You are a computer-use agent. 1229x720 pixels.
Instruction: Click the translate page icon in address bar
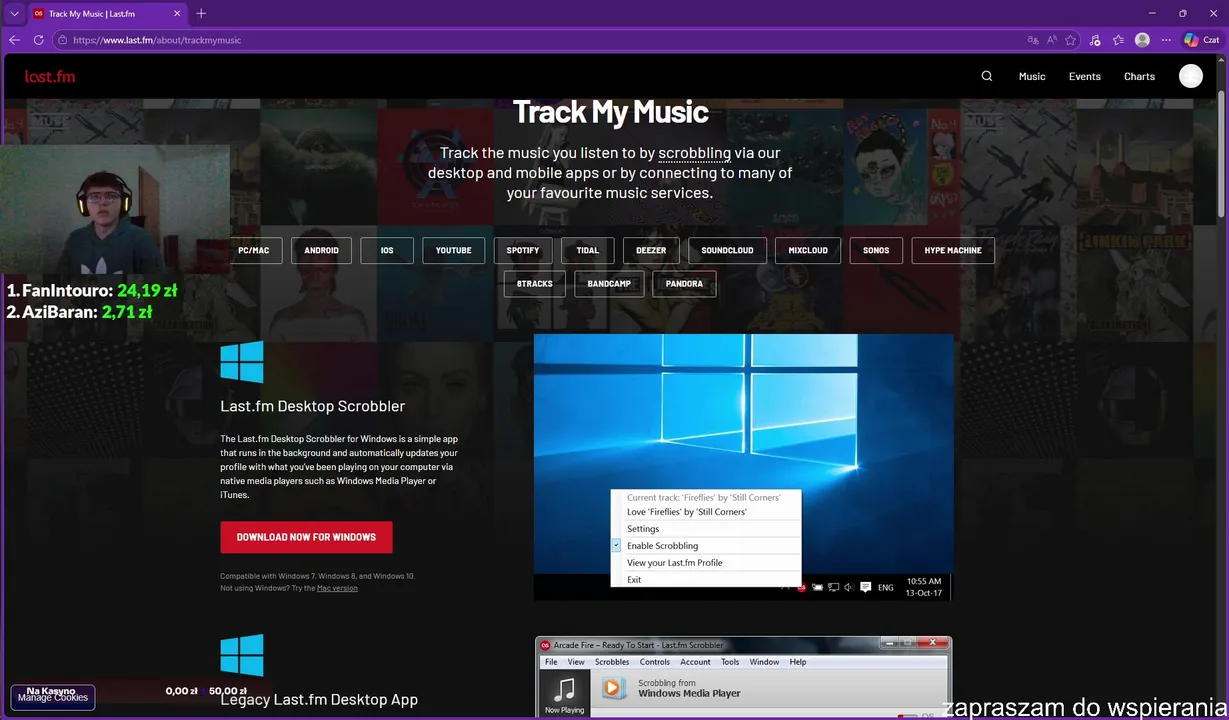pos(1033,40)
